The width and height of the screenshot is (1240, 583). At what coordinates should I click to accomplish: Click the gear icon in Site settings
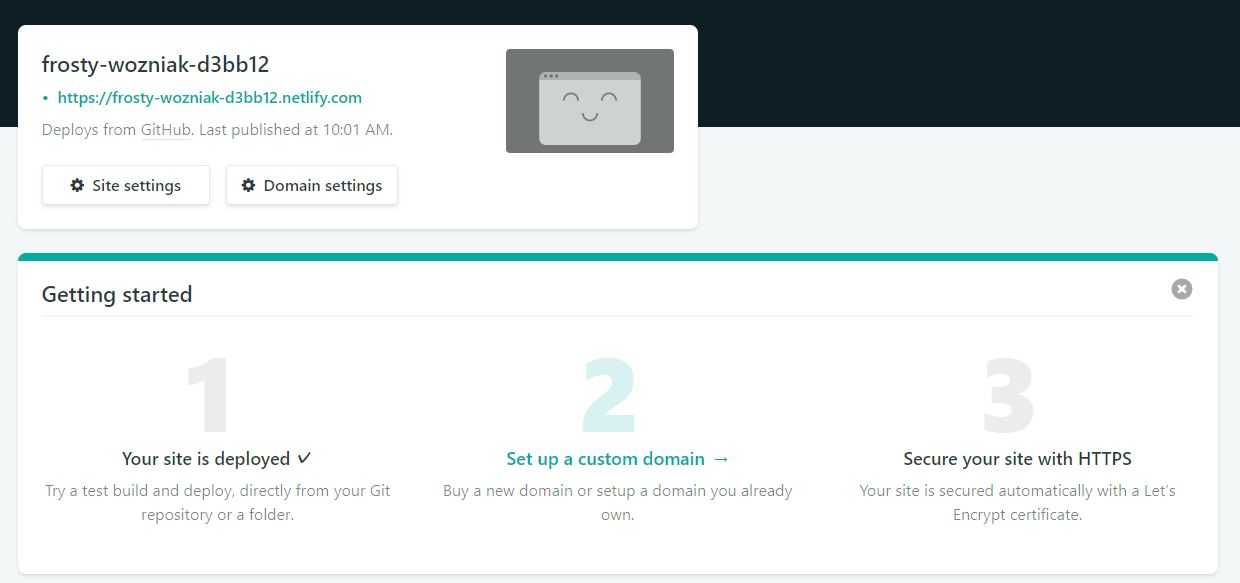click(x=77, y=185)
